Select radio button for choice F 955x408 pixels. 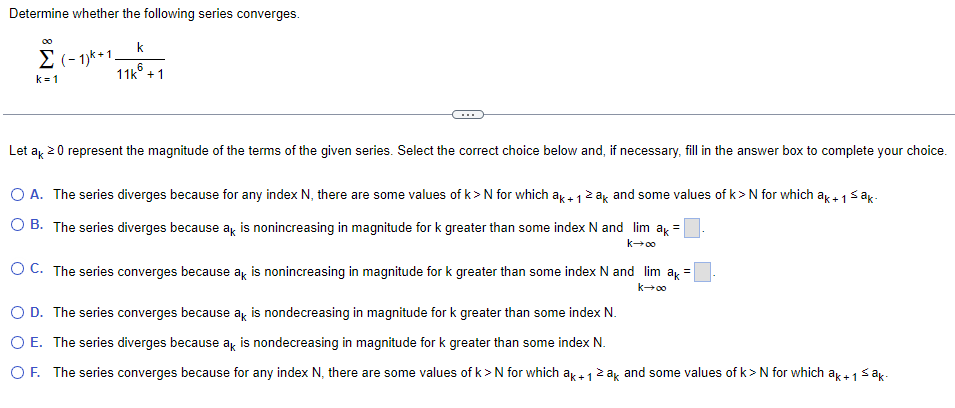(18, 372)
